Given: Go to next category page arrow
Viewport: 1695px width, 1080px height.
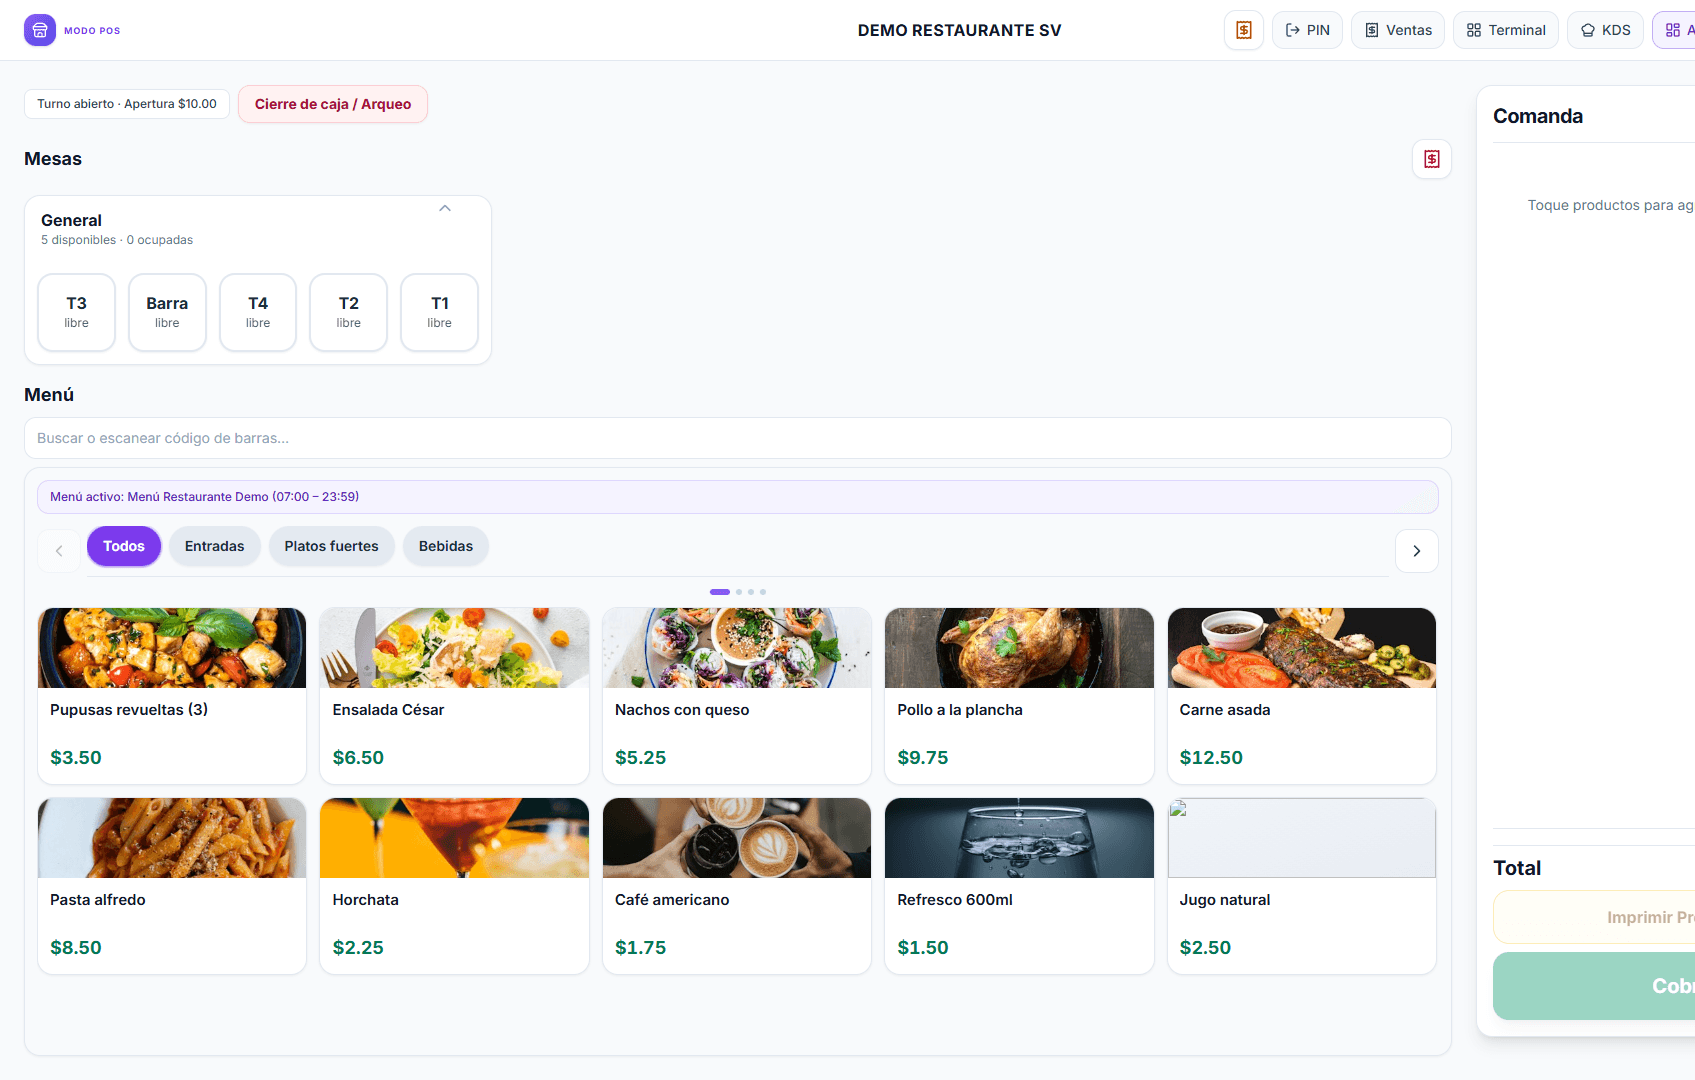Looking at the screenshot, I should point(1417,551).
